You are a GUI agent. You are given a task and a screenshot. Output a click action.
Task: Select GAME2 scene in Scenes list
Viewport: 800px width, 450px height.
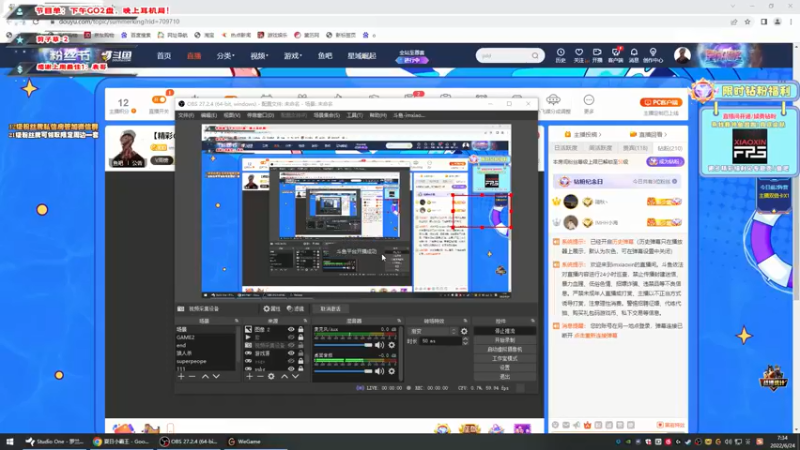coord(206,337)
